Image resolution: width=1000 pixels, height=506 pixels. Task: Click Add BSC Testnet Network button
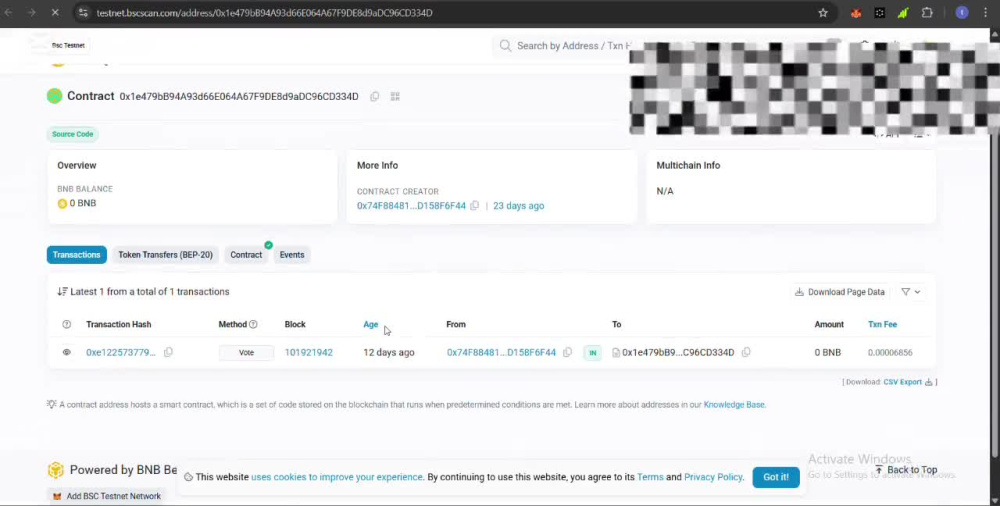click(x=107, y=496)
